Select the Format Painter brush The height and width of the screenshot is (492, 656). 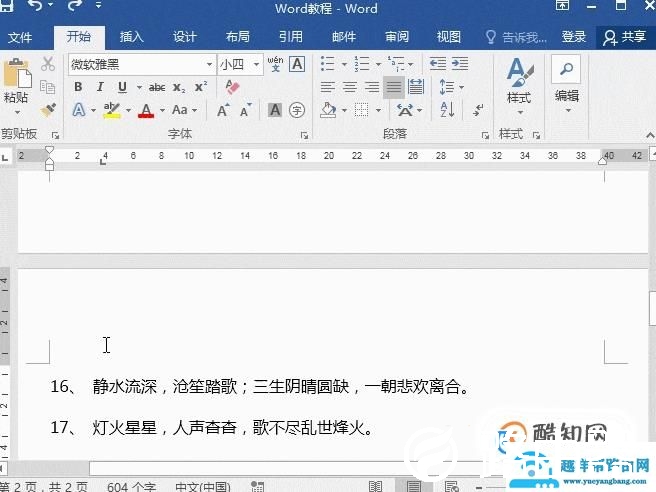[48, 110]
